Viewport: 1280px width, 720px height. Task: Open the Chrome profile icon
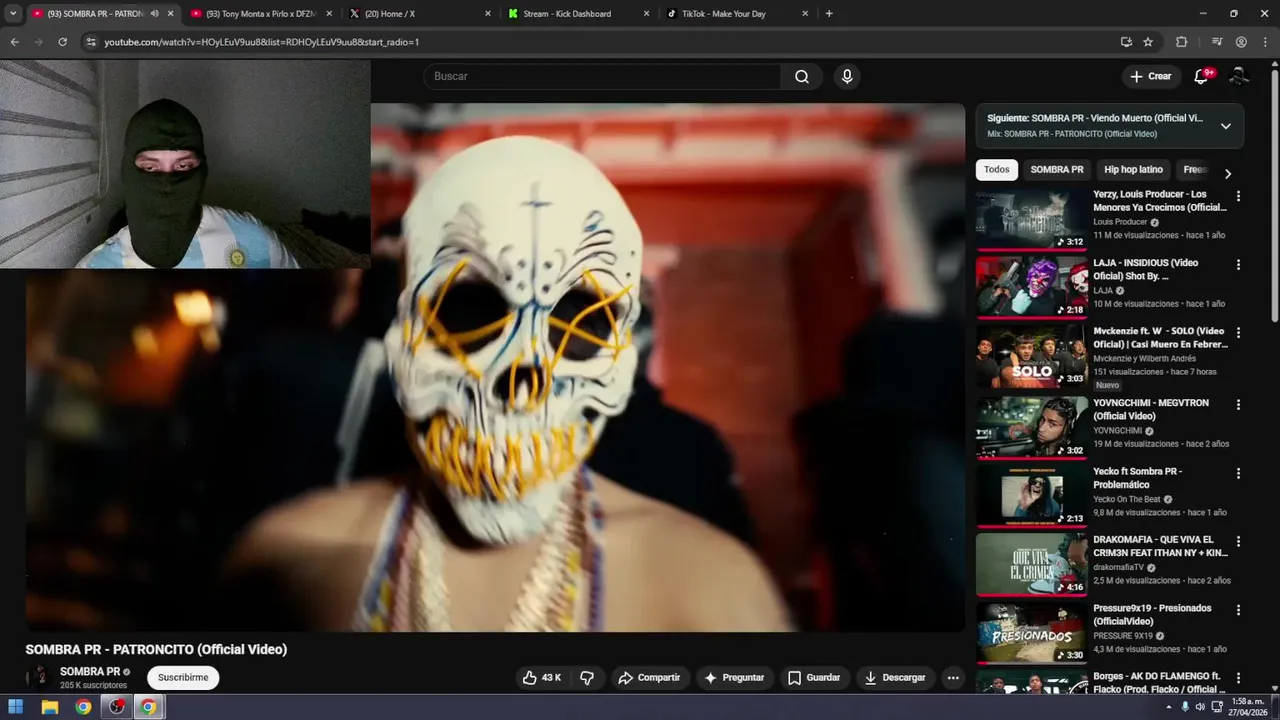(1241, 42)
